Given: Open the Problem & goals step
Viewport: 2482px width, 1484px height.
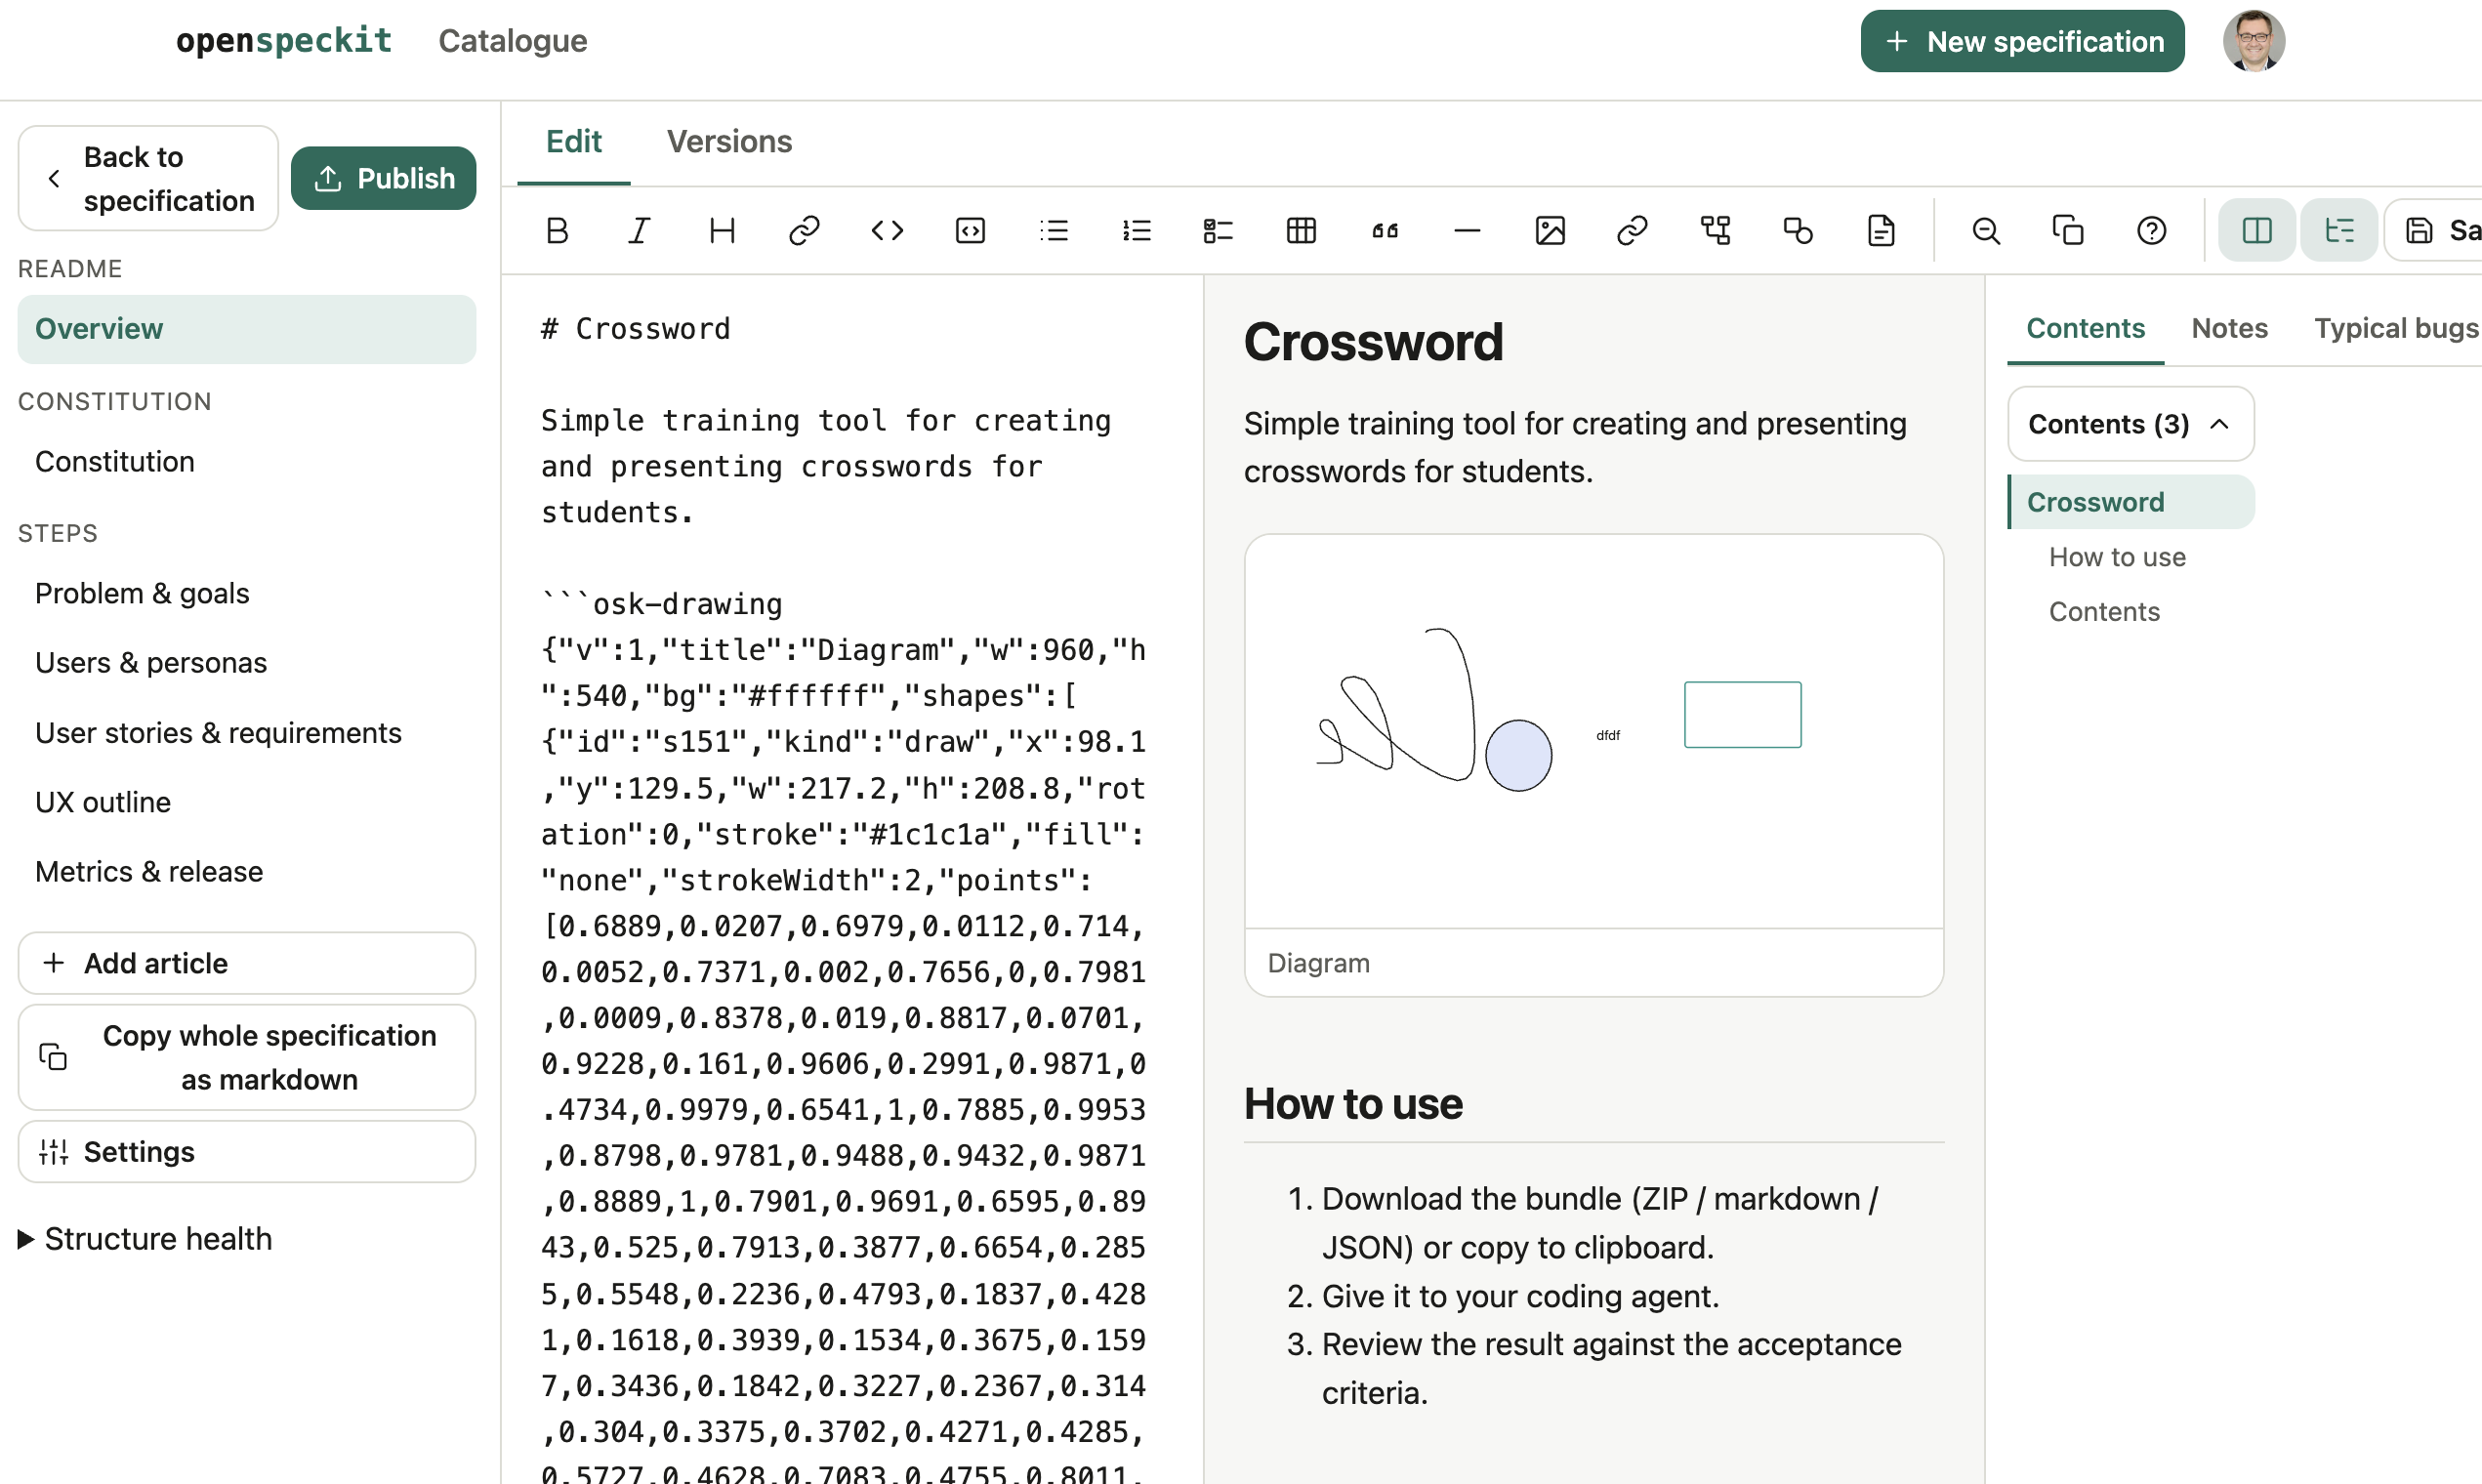Looking at the screenshot, I should 247,594.
